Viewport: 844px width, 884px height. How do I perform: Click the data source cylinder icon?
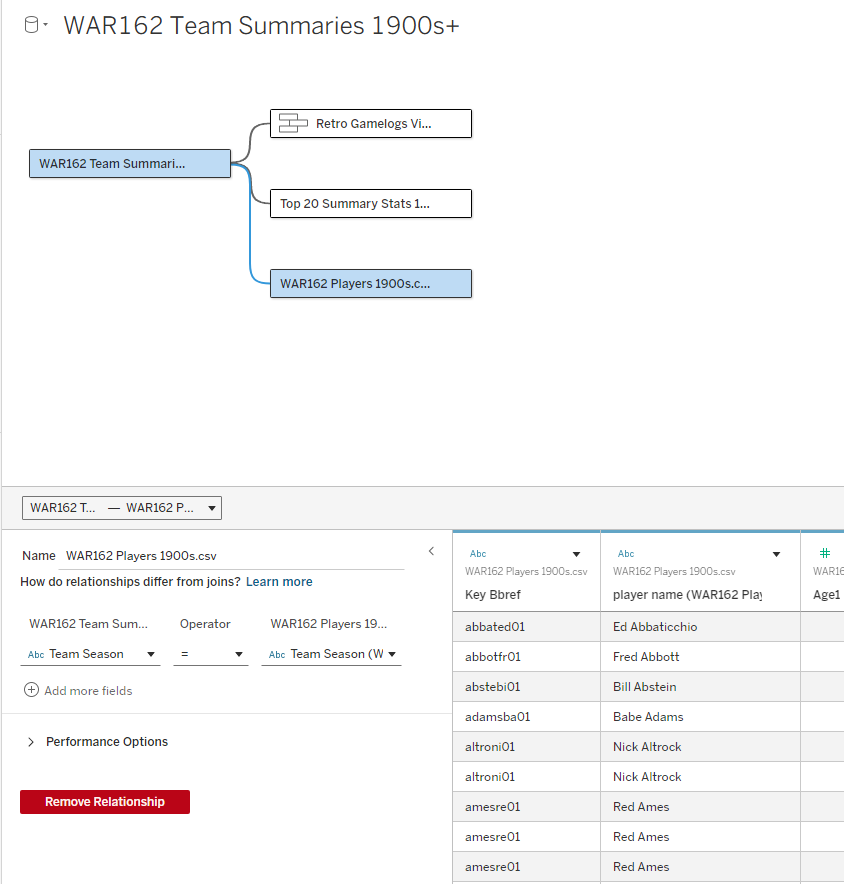pos(31,26)
